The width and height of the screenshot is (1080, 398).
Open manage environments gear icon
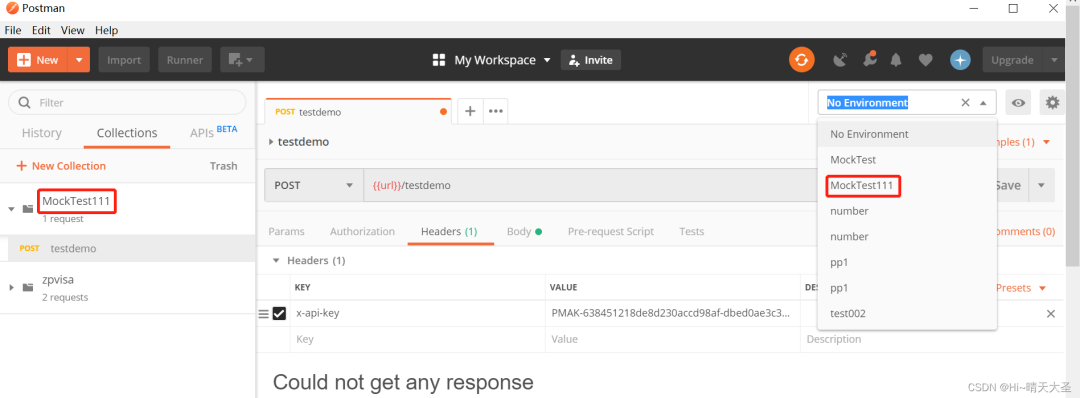click(x=1052, y=103)
